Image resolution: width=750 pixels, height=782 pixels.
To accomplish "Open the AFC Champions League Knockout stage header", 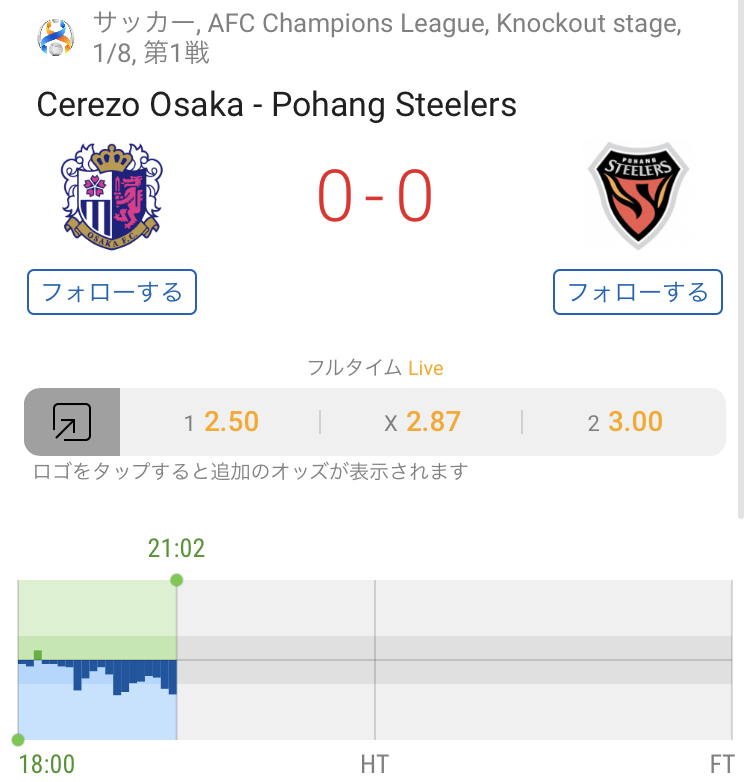I will pos(387,38).
